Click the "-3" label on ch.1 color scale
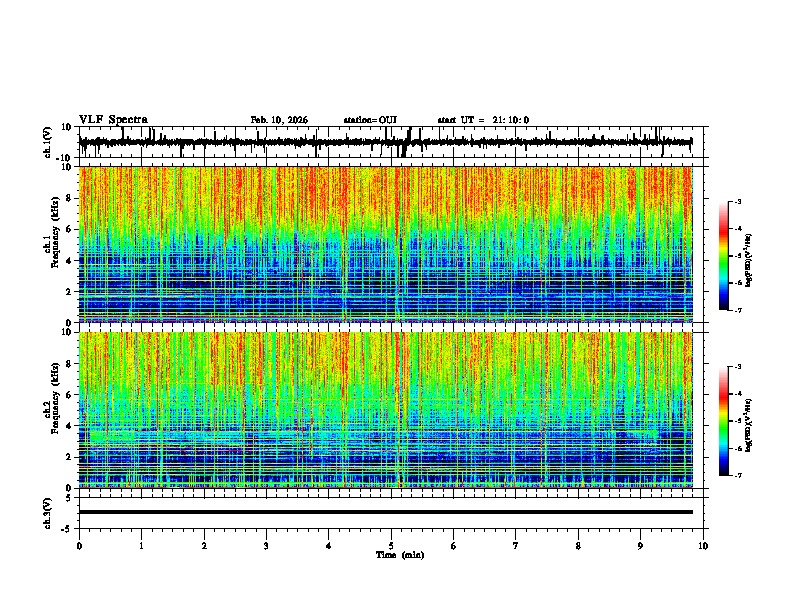This screenshot has width=792, height=612. pyautogui.click(x=737, y=202)
